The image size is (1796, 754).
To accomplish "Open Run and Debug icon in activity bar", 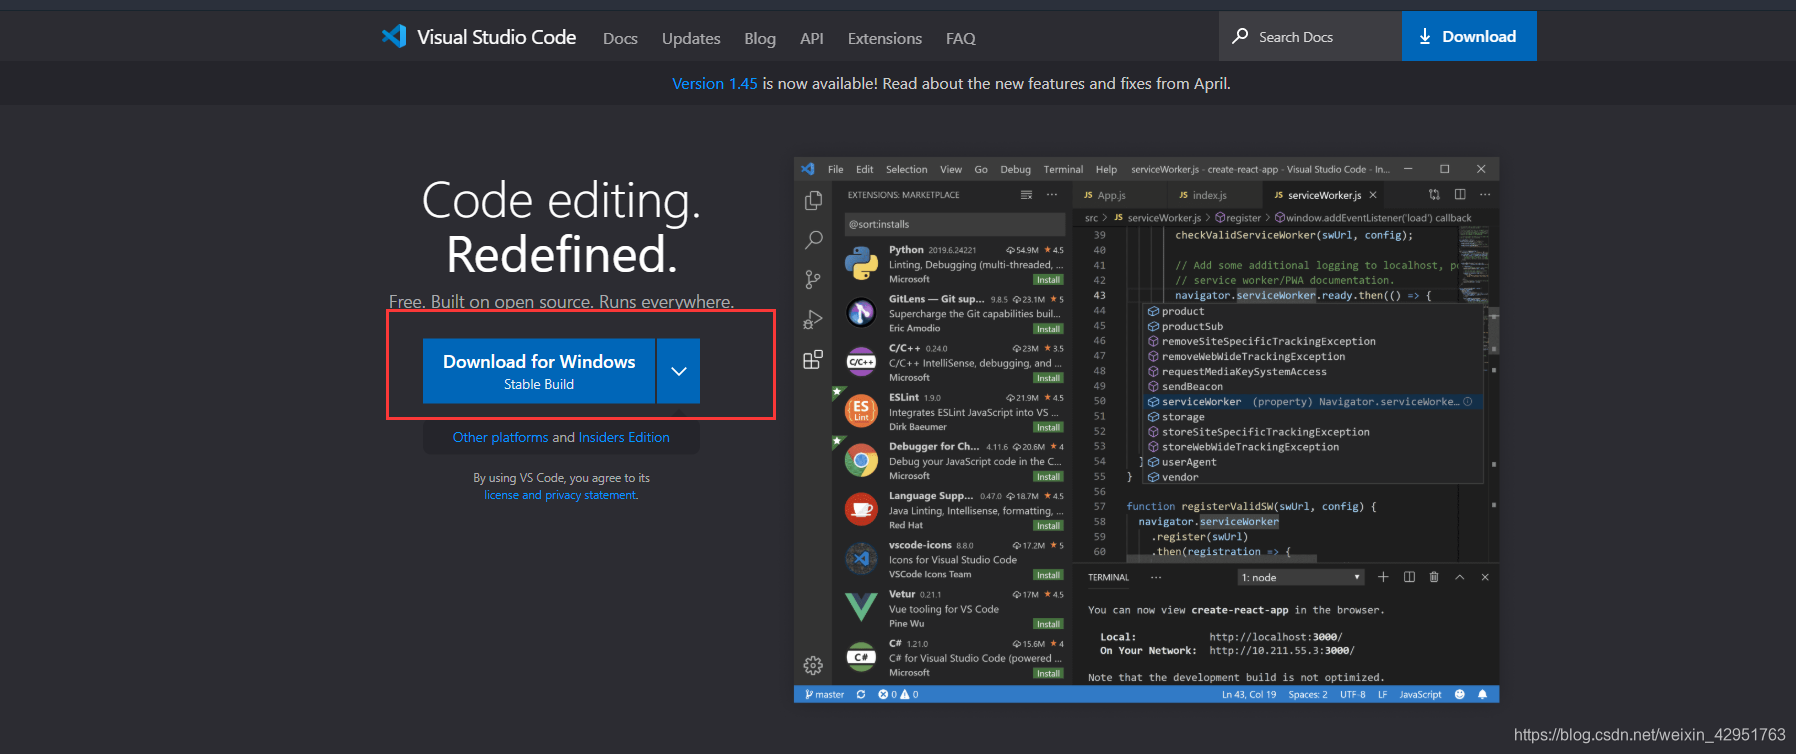I will pyautogui.click(x=813, y=320).
